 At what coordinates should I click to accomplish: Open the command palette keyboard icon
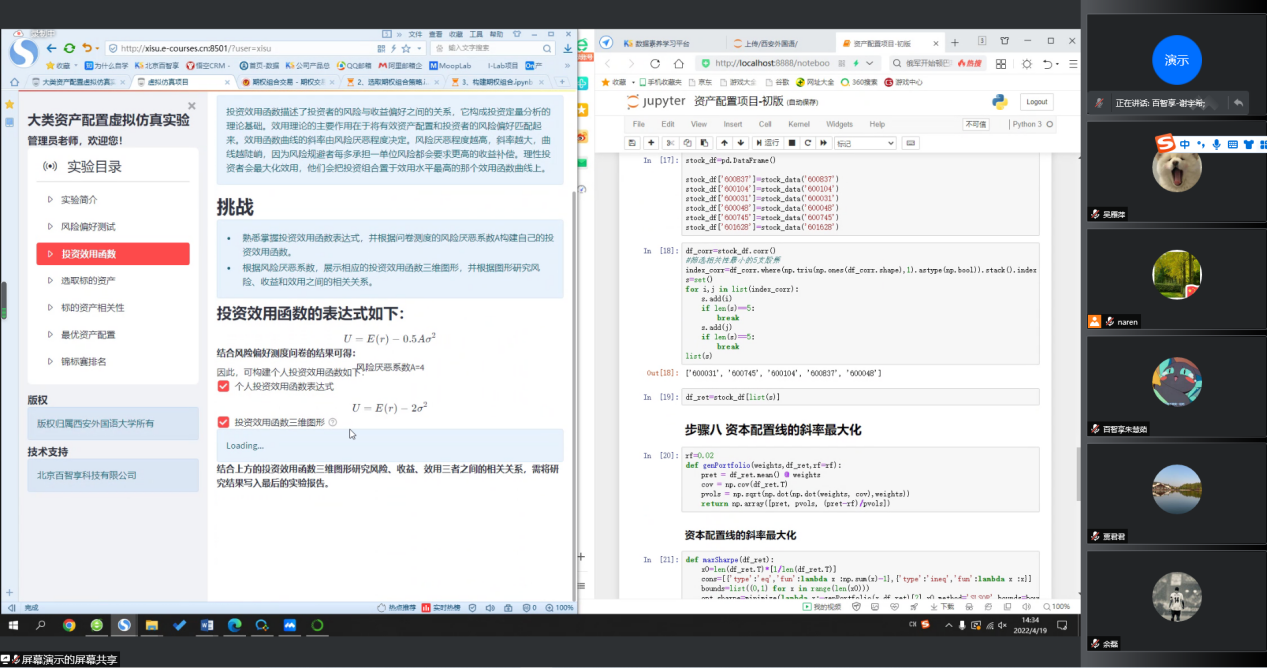[x=910, y=143]
